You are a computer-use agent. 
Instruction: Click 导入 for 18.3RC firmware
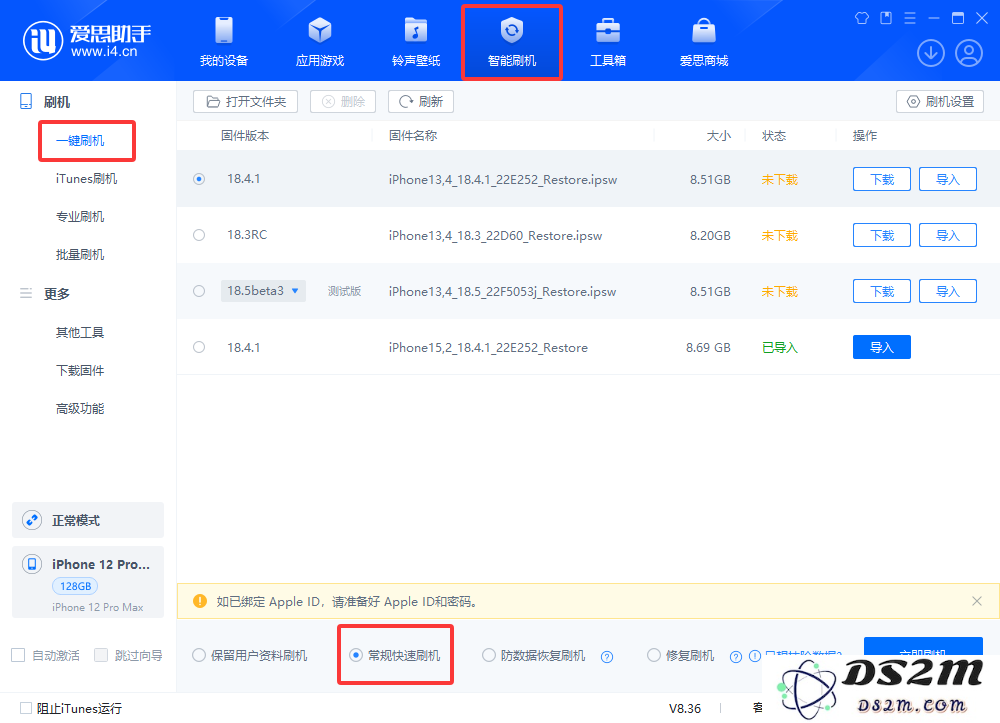point(948,235)
